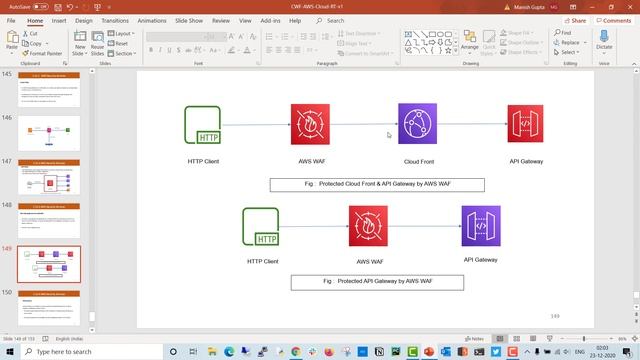Switch to Reading view
The width and height of the screenshot is (640, 360).
533,339
